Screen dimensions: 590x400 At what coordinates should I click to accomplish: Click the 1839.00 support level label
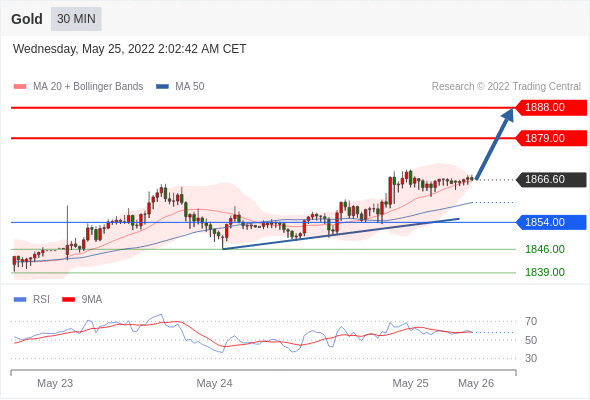point(545,272)
